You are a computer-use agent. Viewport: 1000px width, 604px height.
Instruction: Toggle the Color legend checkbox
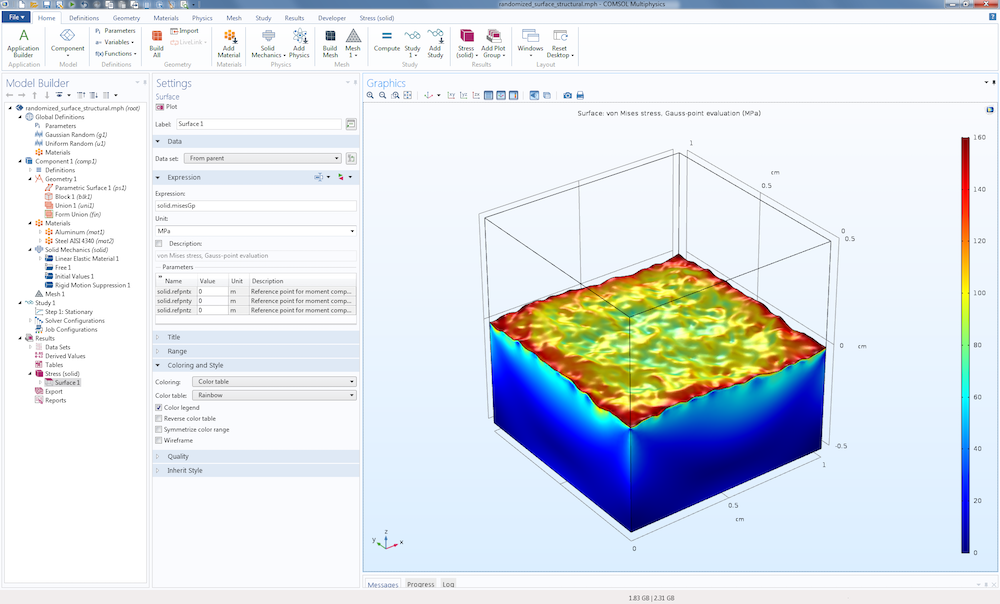click(x=159, y=408)
